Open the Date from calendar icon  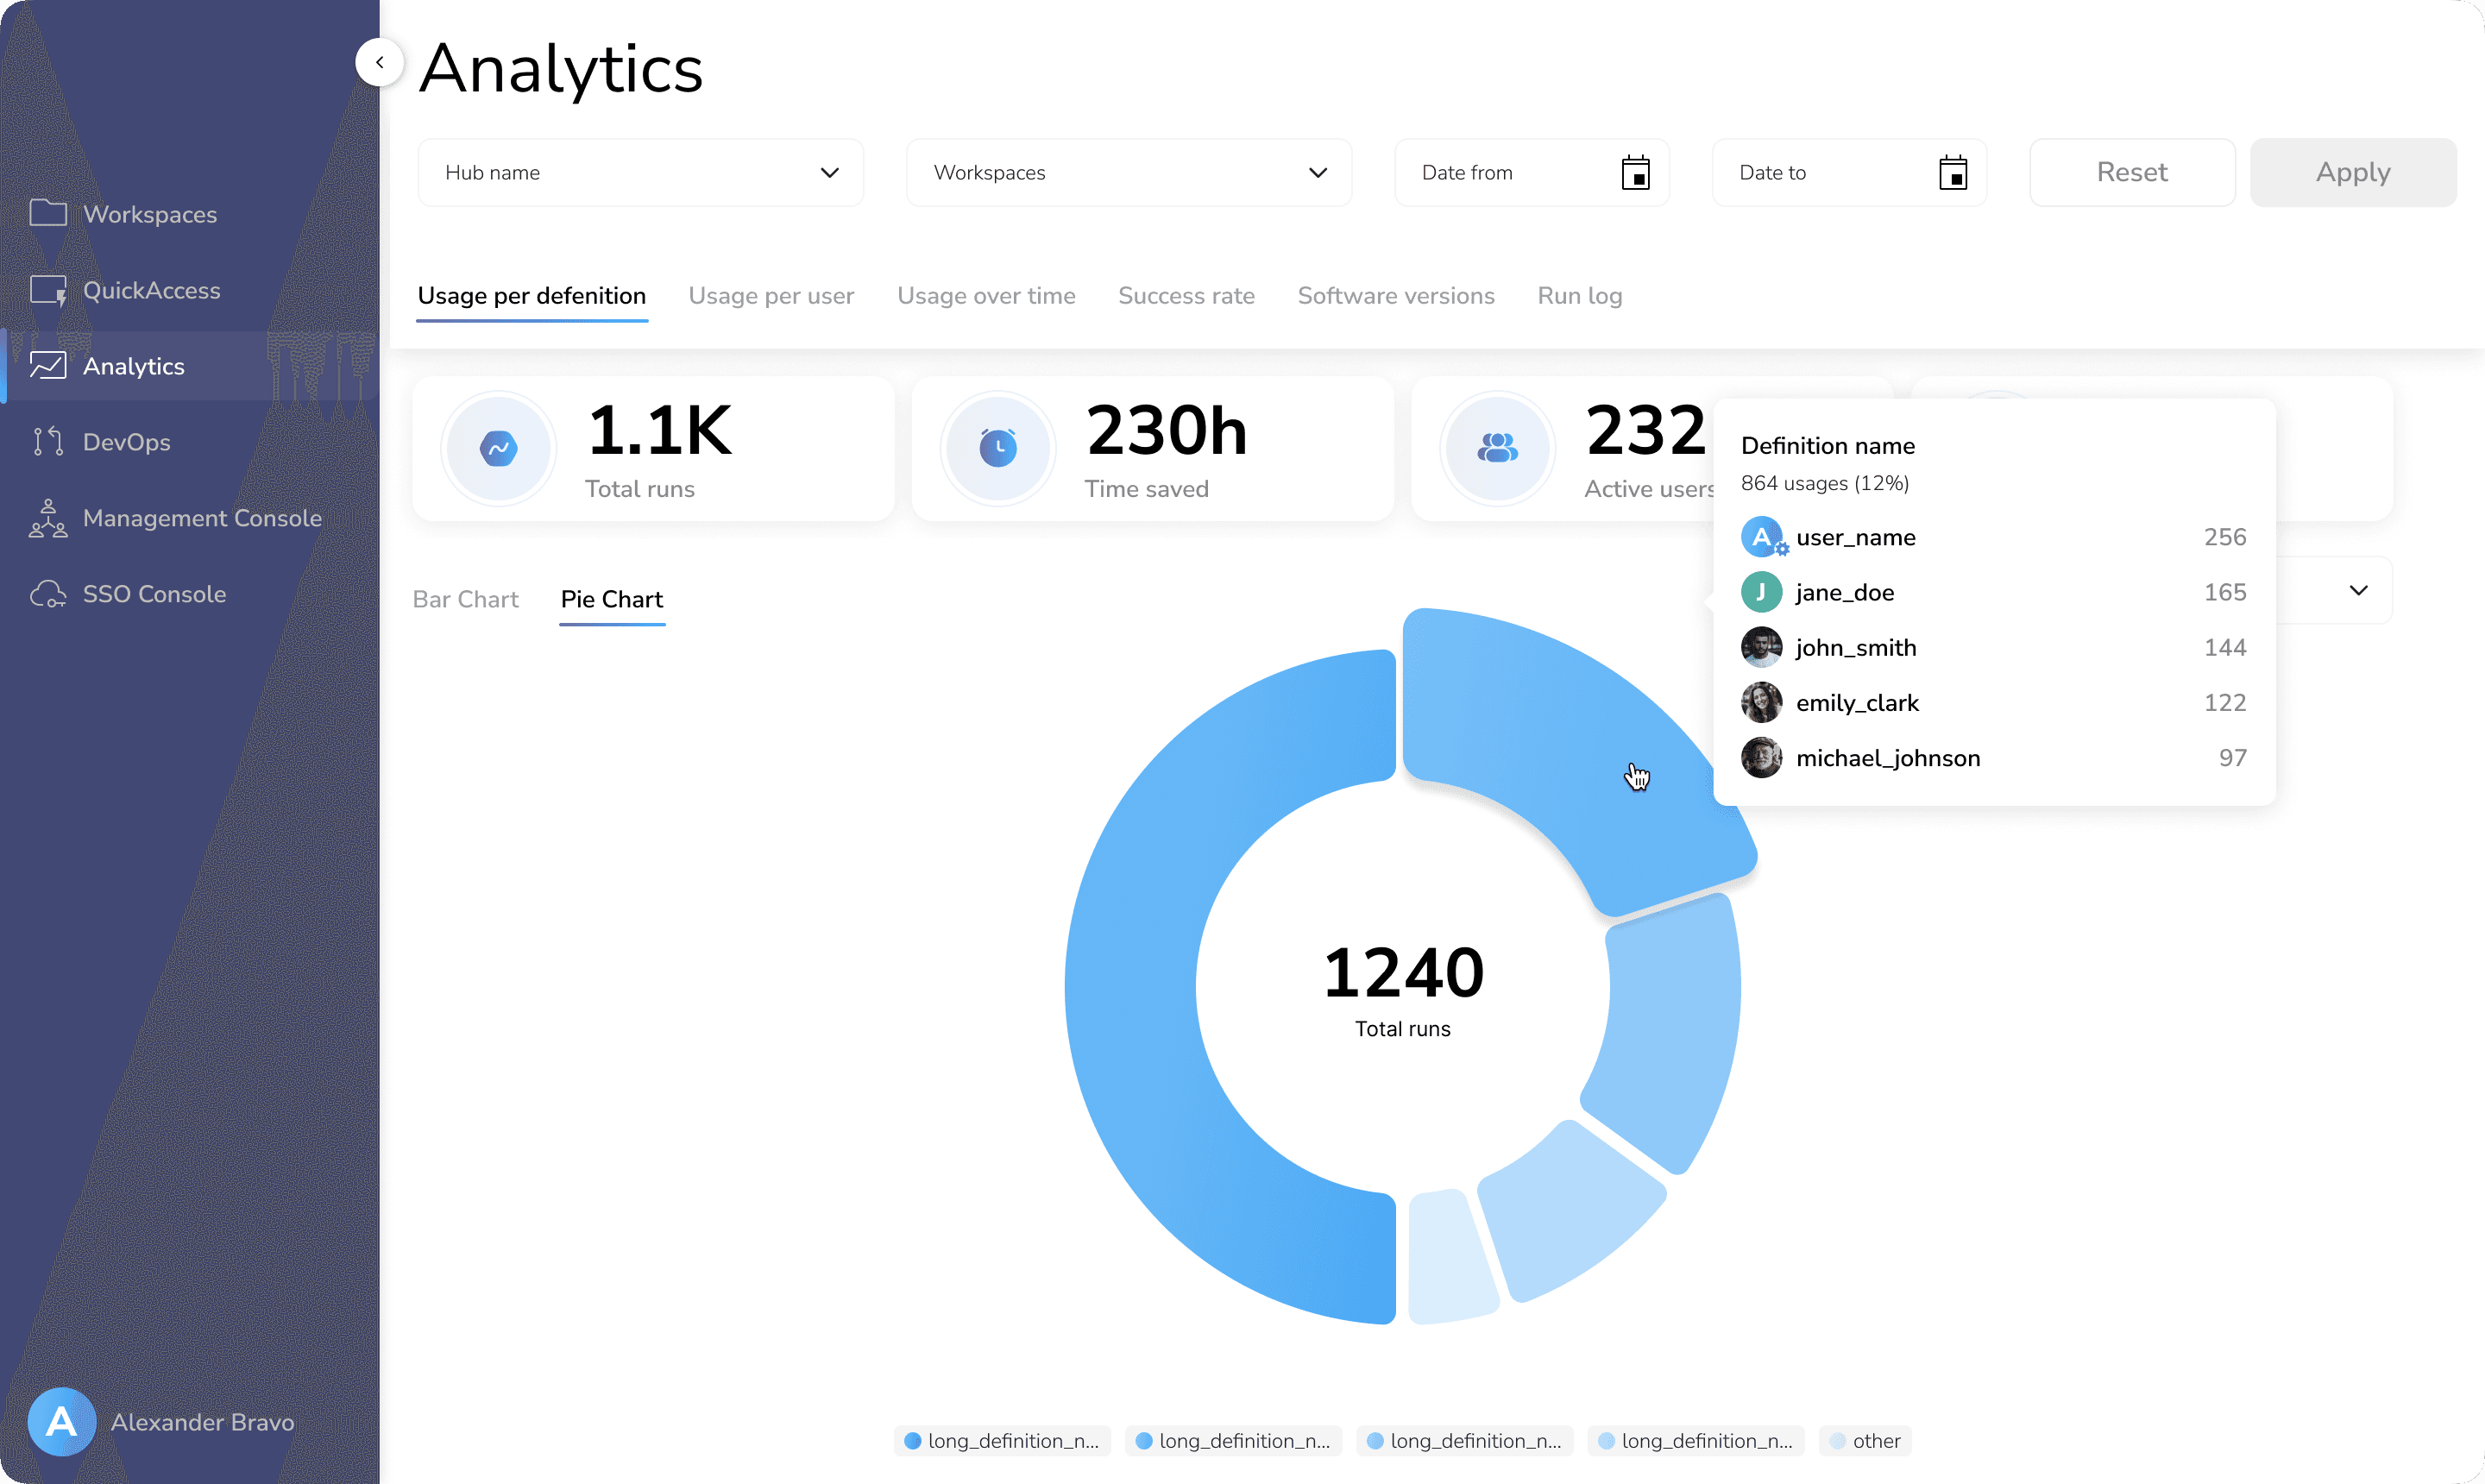click(x=1635, y=173)
